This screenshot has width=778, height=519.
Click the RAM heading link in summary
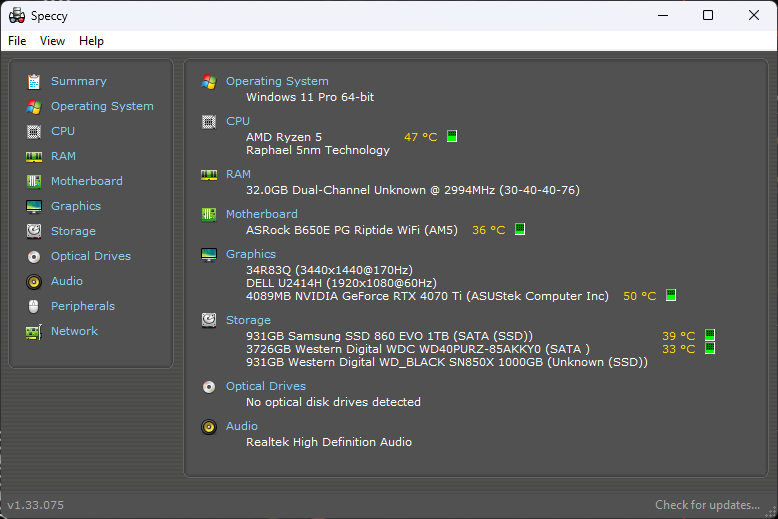tap(238, 174)
